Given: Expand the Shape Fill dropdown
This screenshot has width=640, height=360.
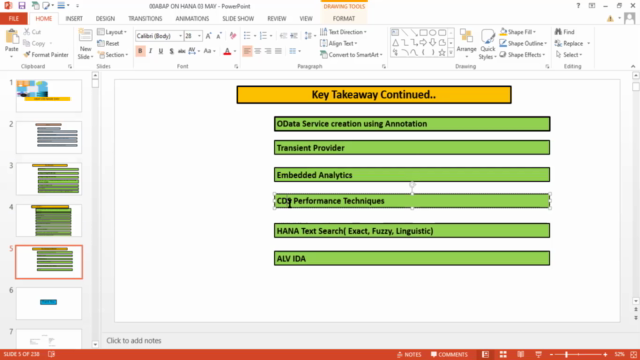Looking at the screenshot, I should tap(518, 32).
